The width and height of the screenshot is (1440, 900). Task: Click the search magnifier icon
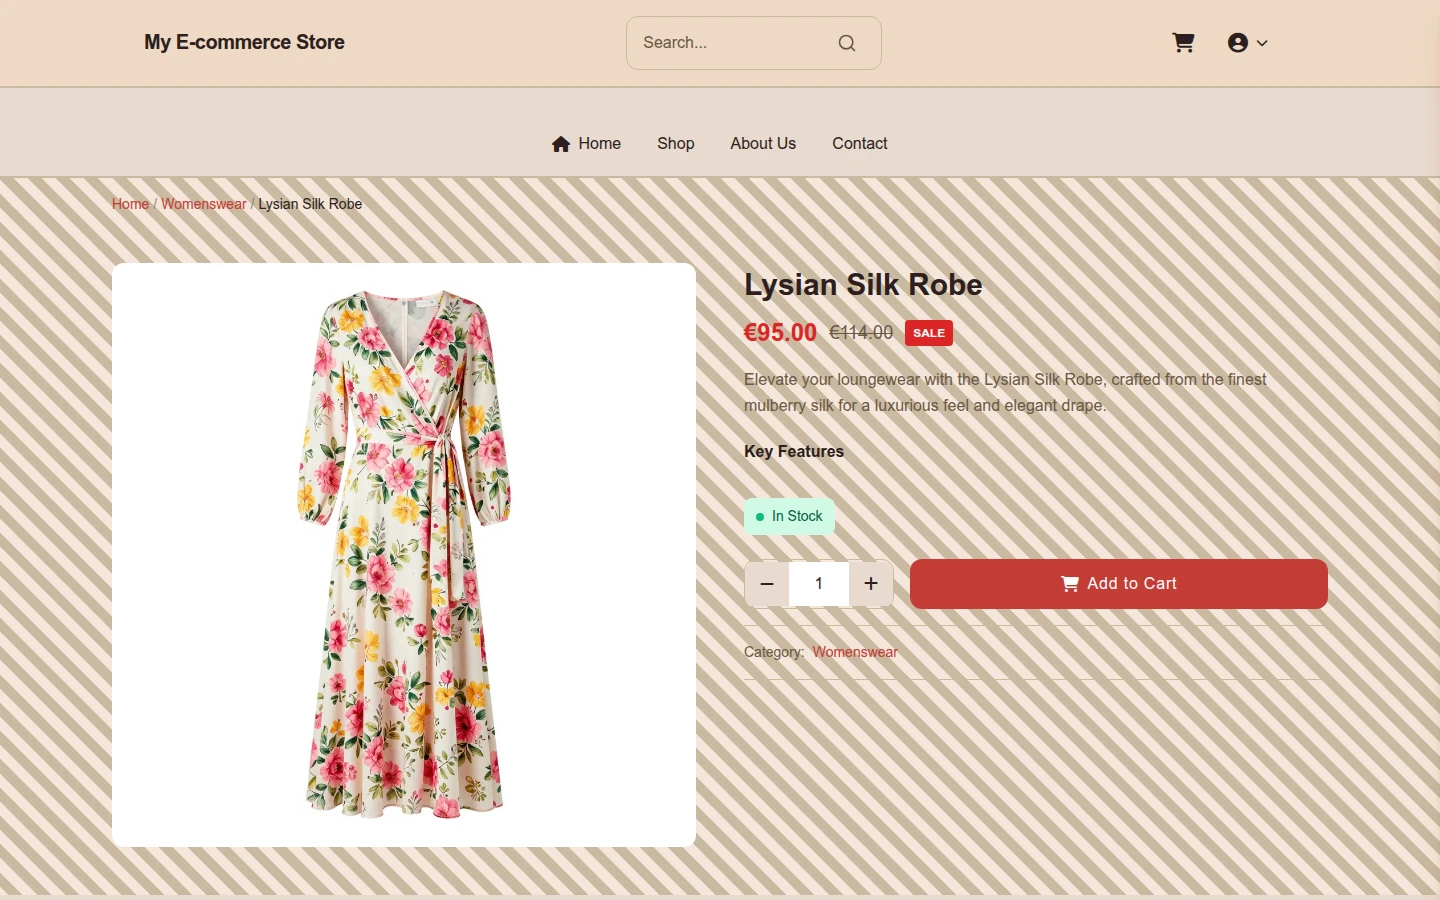pyautogui.click(x=847, y=43)
